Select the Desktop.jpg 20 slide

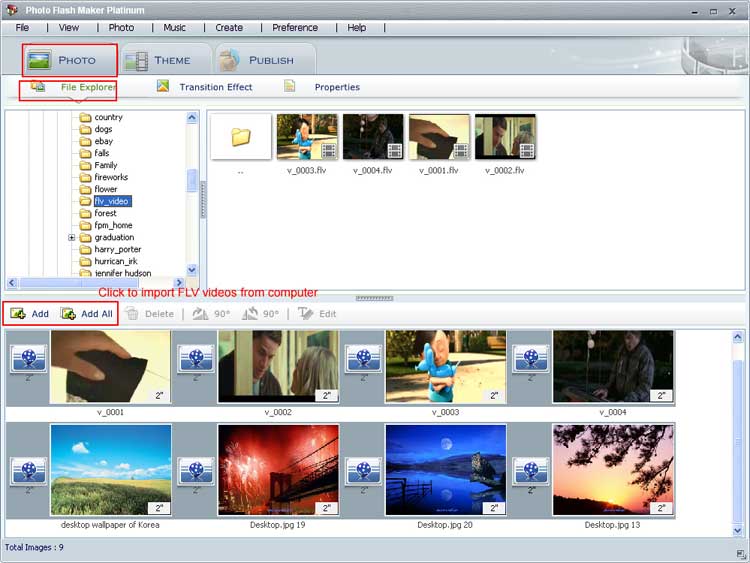[x=446, y=470]
